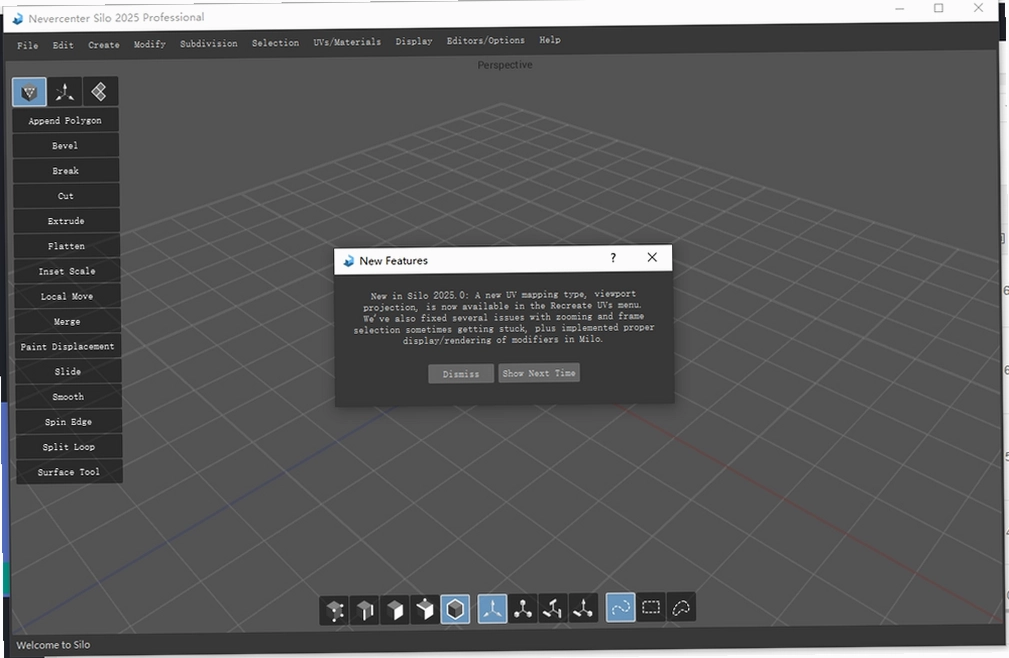This screenshot has width=1009, height=658.
Task: Click the Inset Scale tool button
Action: coord(67,271)
